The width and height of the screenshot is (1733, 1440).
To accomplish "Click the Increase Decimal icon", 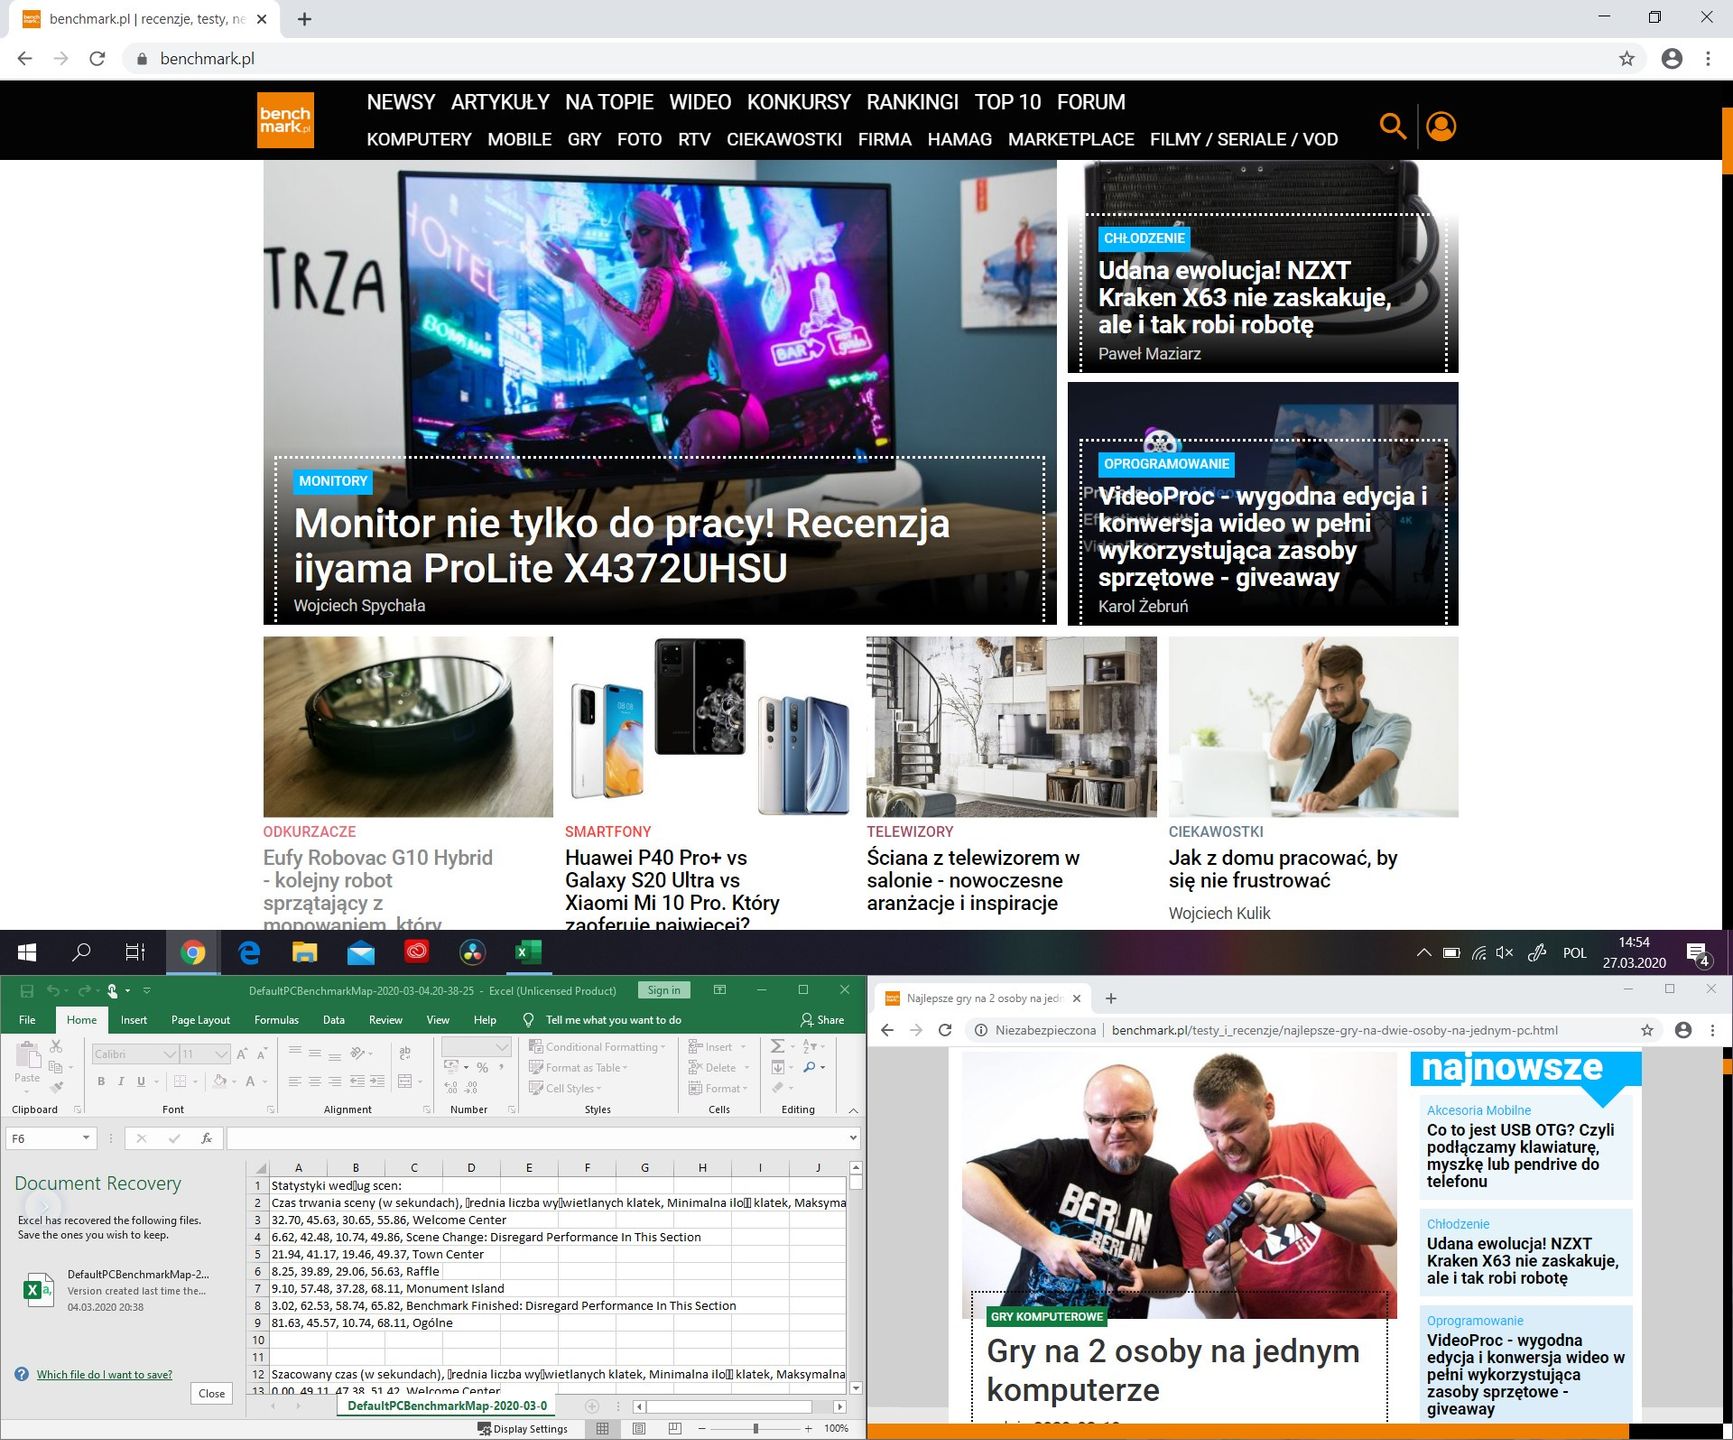I will click(451, 1088).
